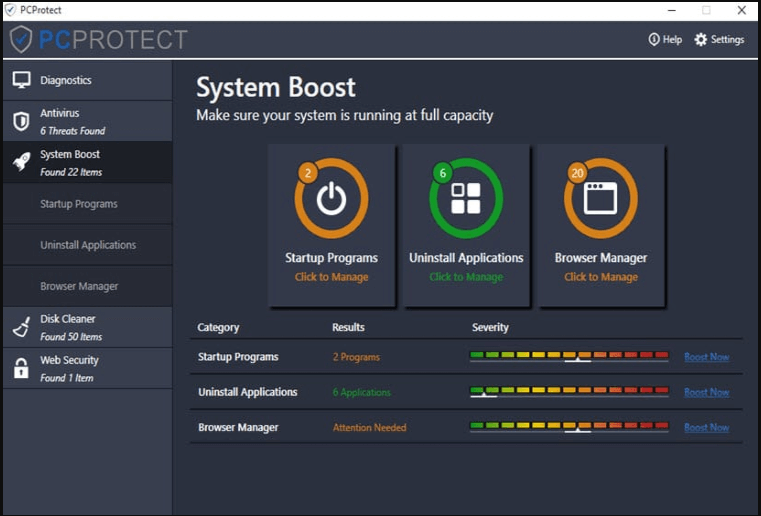Open Browser Manager sidebar sub-item
The height and width of the screenshot is (516, 761).
[79, 286]
